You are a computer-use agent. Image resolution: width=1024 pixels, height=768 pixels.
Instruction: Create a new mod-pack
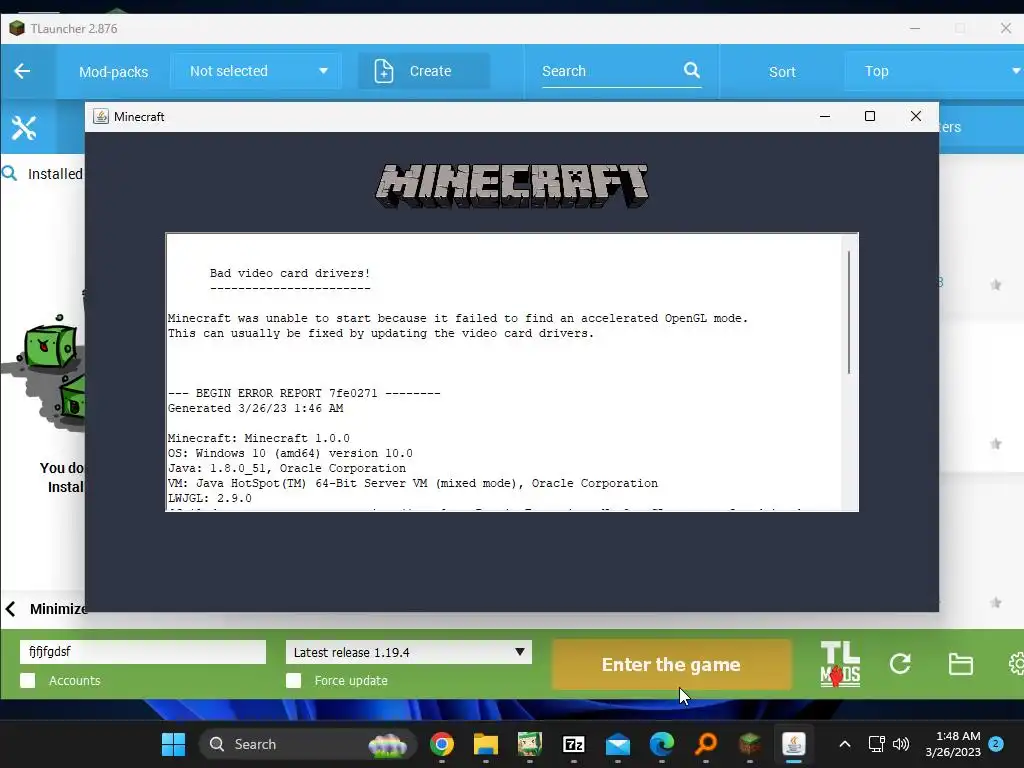pyautogui.click(x=424, y=71)
